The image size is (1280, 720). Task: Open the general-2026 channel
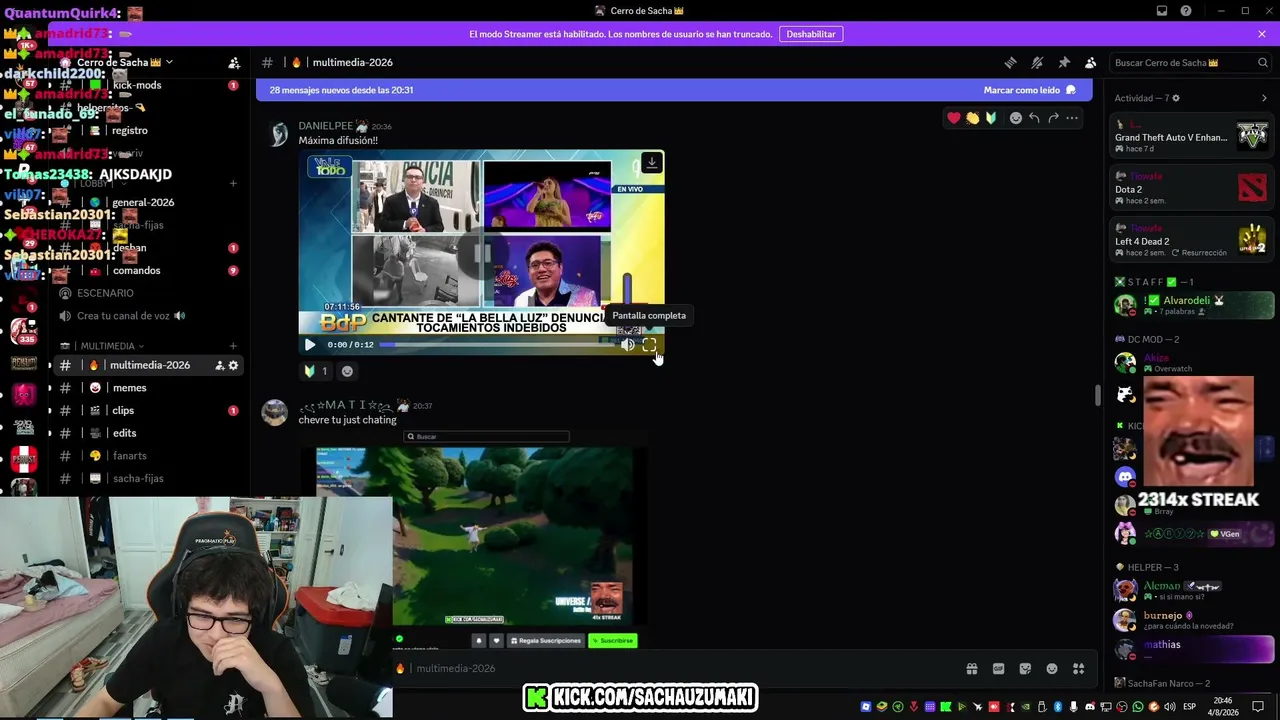[x=143, y=202]
